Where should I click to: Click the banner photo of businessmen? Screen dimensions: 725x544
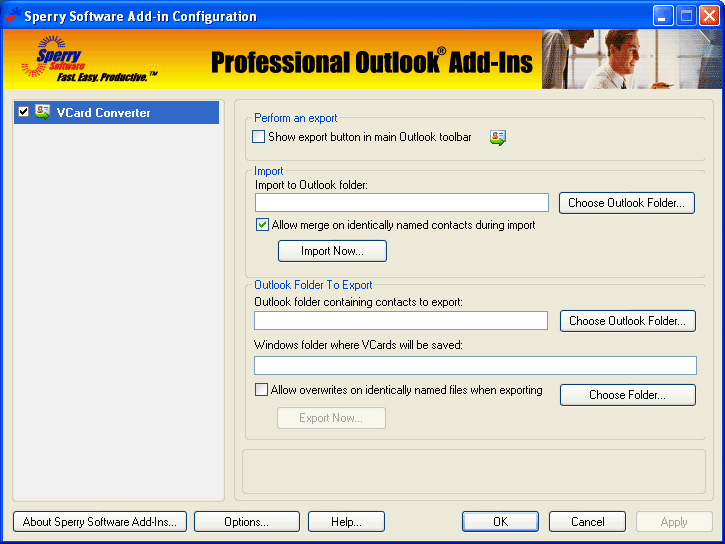(x=632, y=59)
